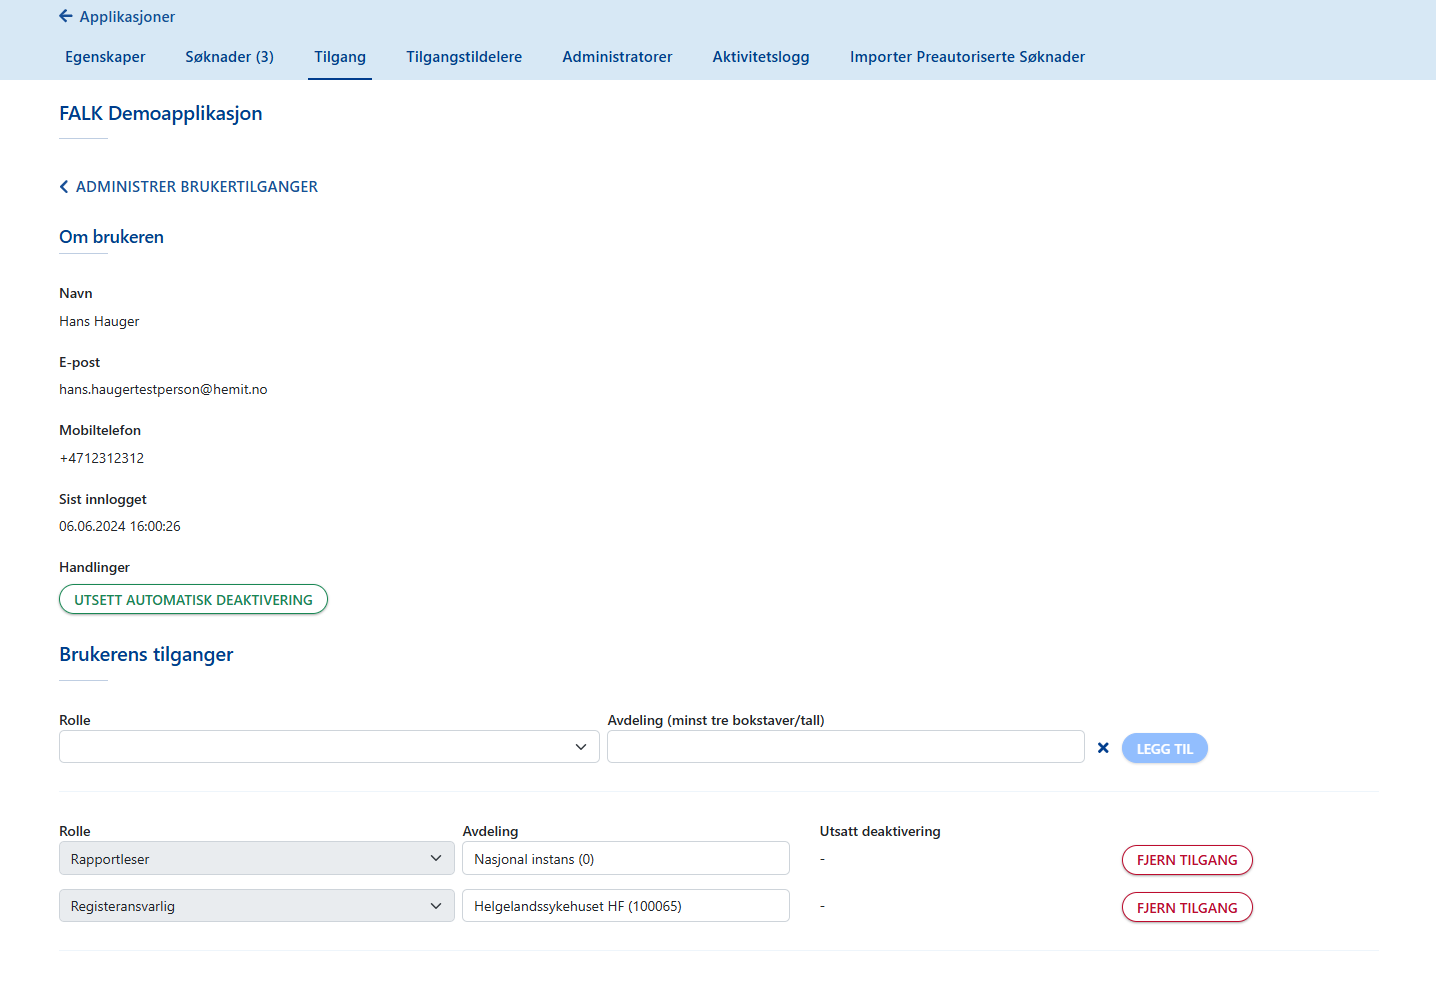Select the Tilgang tab
The width and height of the screenshot is (1436, 1008).
point(340,57)
